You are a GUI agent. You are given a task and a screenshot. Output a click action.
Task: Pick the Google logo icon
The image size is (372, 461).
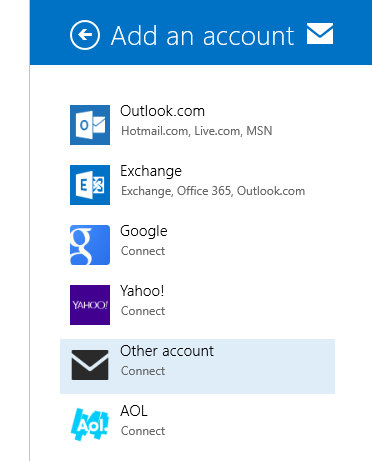(x=90, y=245)
